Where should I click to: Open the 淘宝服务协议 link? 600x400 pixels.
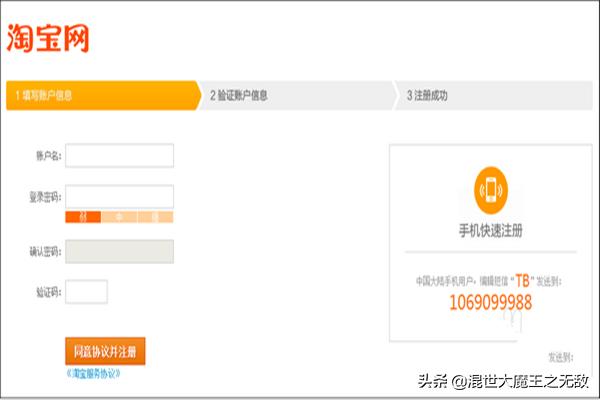click(x=93, y=373)
